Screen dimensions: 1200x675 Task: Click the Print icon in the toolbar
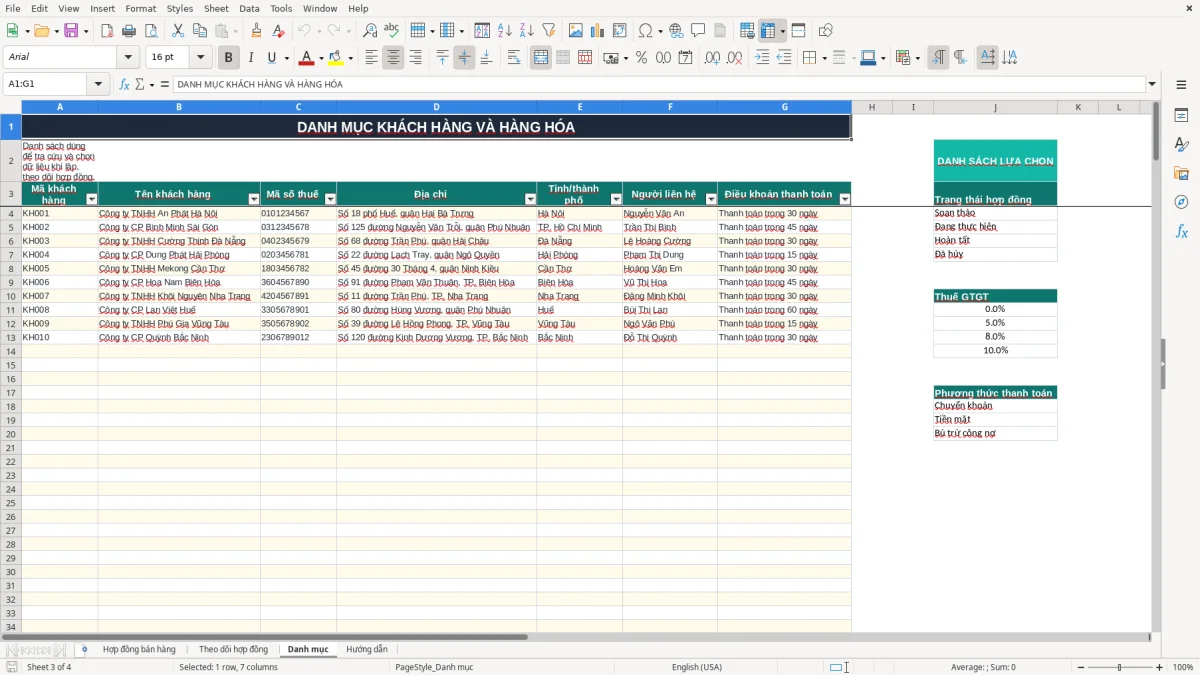[129, 31]
